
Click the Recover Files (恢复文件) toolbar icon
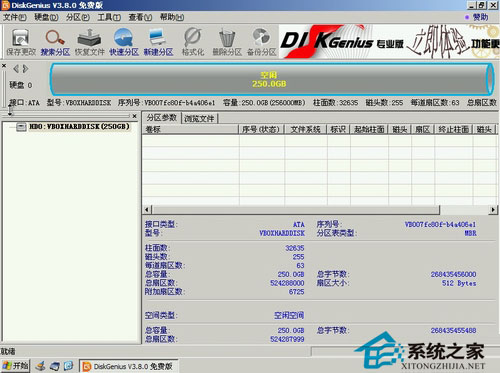tap(89, 41)
